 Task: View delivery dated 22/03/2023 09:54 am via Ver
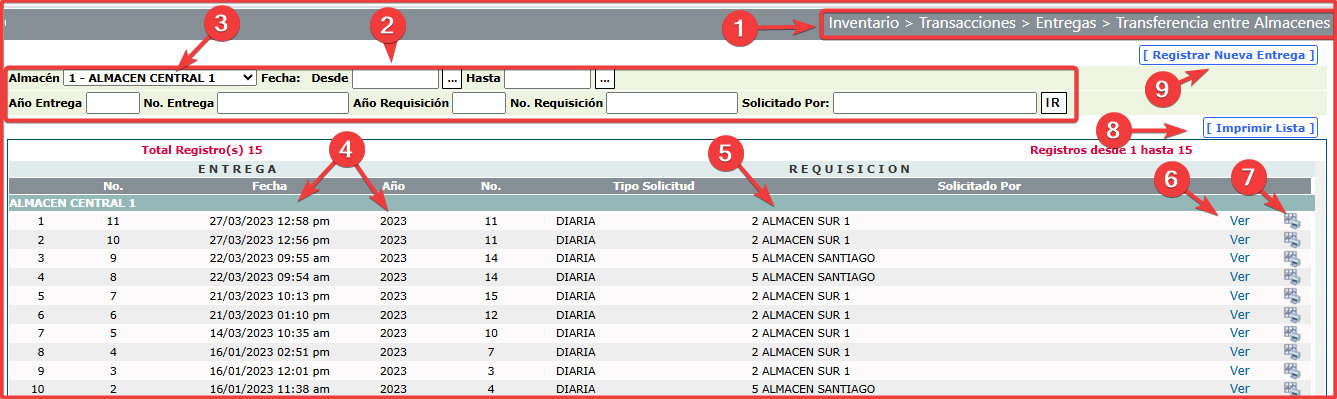pos(1240,277)
